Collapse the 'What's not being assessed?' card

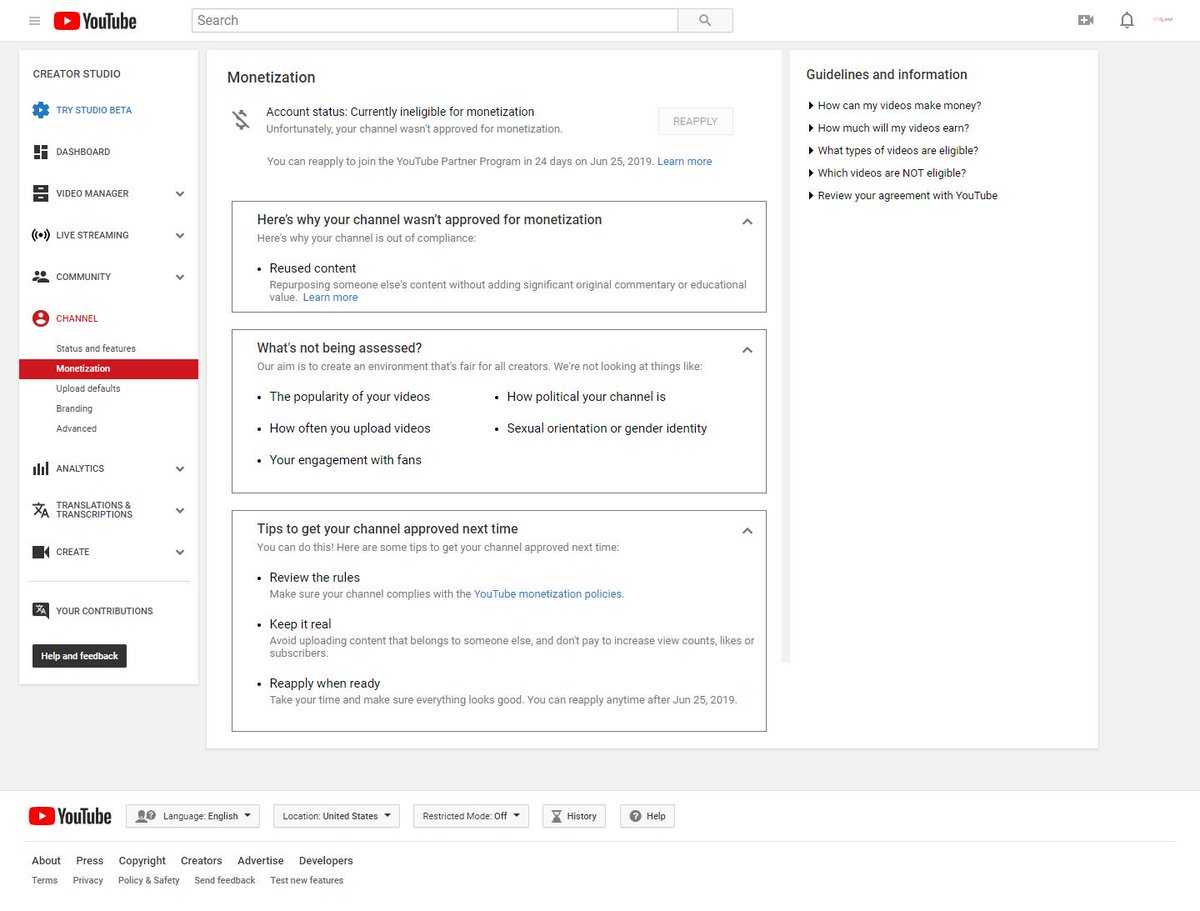click(747, 350)
